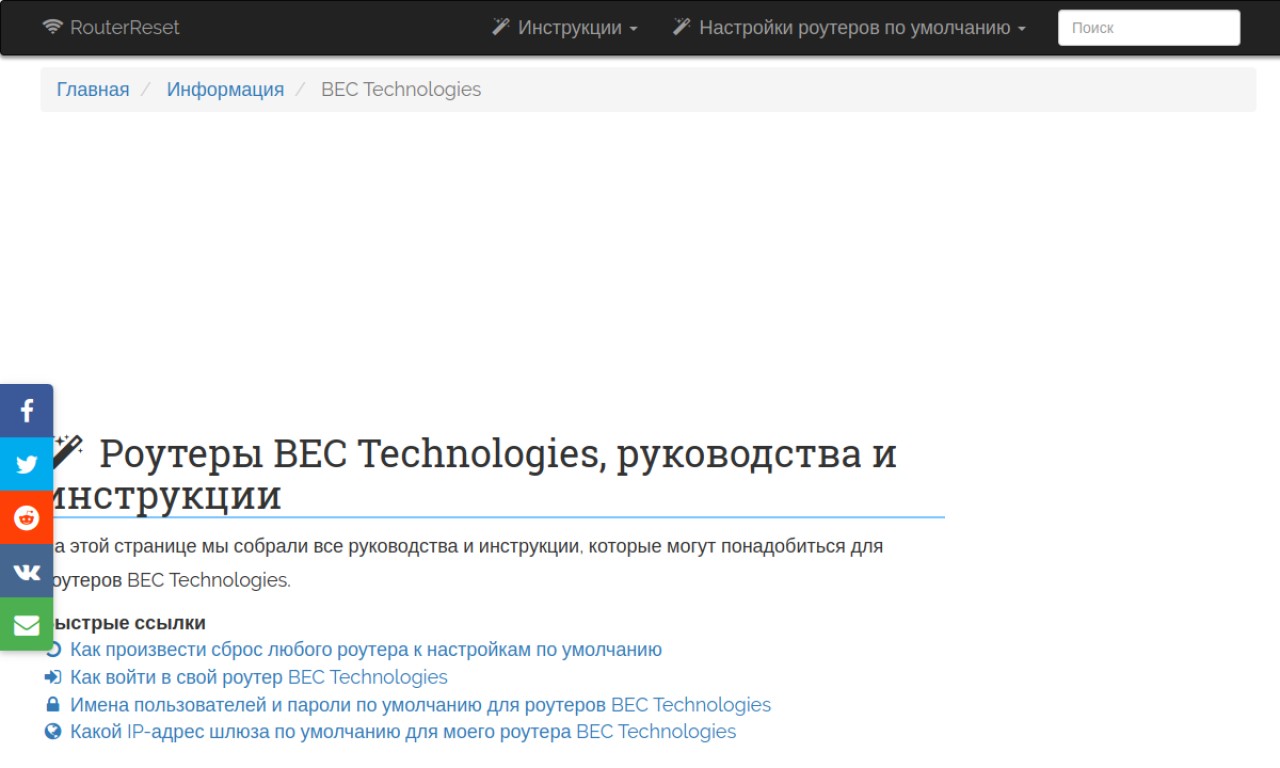The image size is (1280, 768).
Task: Open Настройки роутеров по умолчанию dropdown
Action: 848,28
